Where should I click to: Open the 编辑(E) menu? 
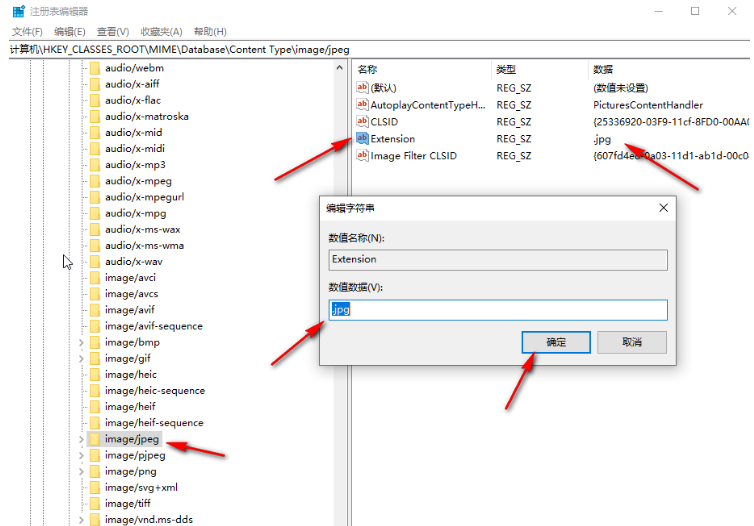tap(70, 32)
